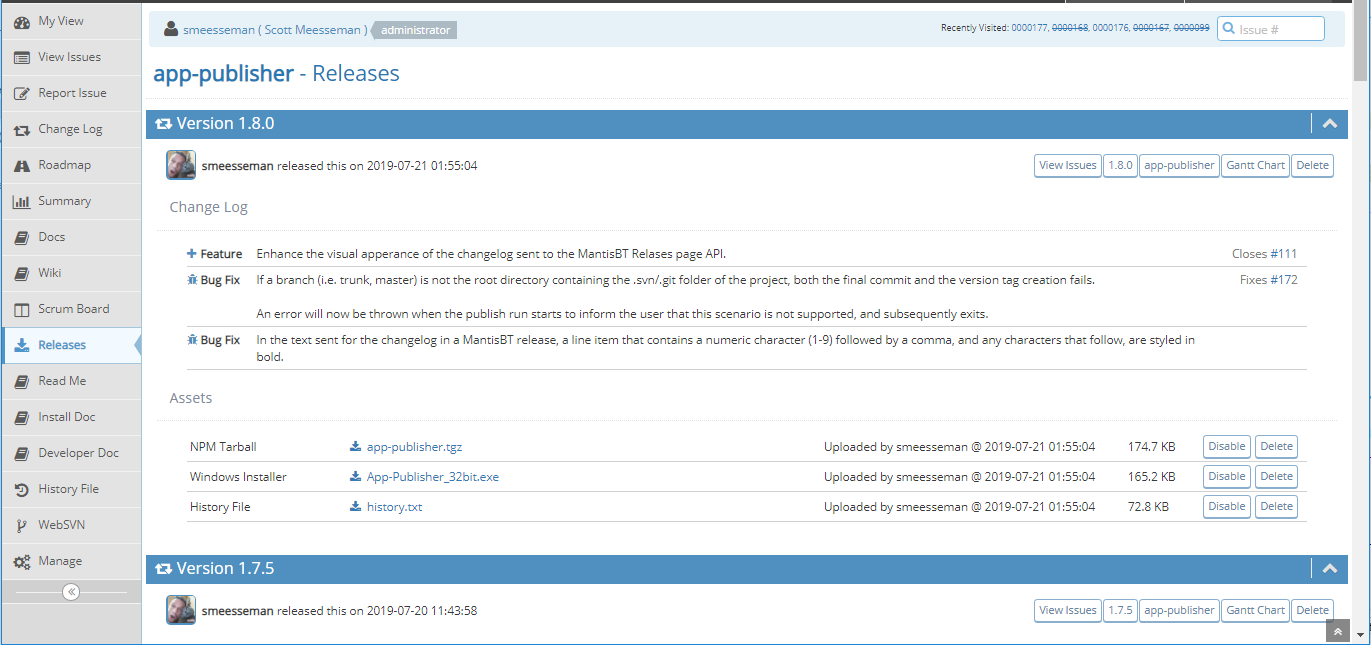The width and height of the screenshot is (1371, 645).
Task: Collapse the Version 1.8.0 section
Action: (1329, 124)
